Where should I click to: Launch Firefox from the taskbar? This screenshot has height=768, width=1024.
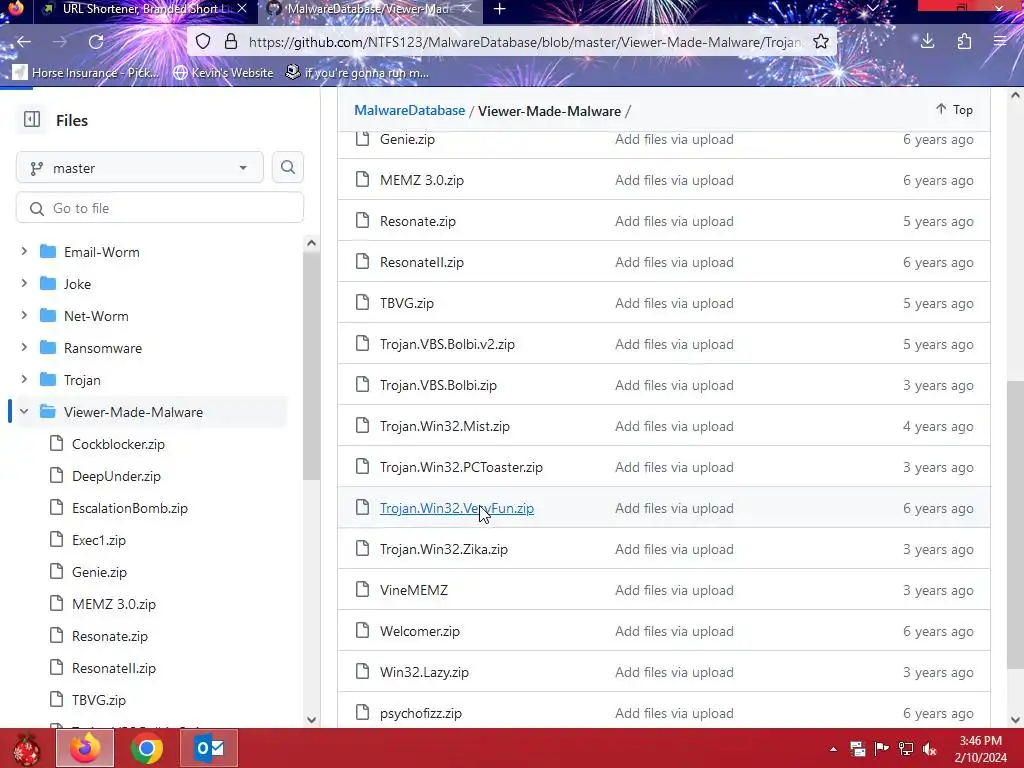click(85, 748)
